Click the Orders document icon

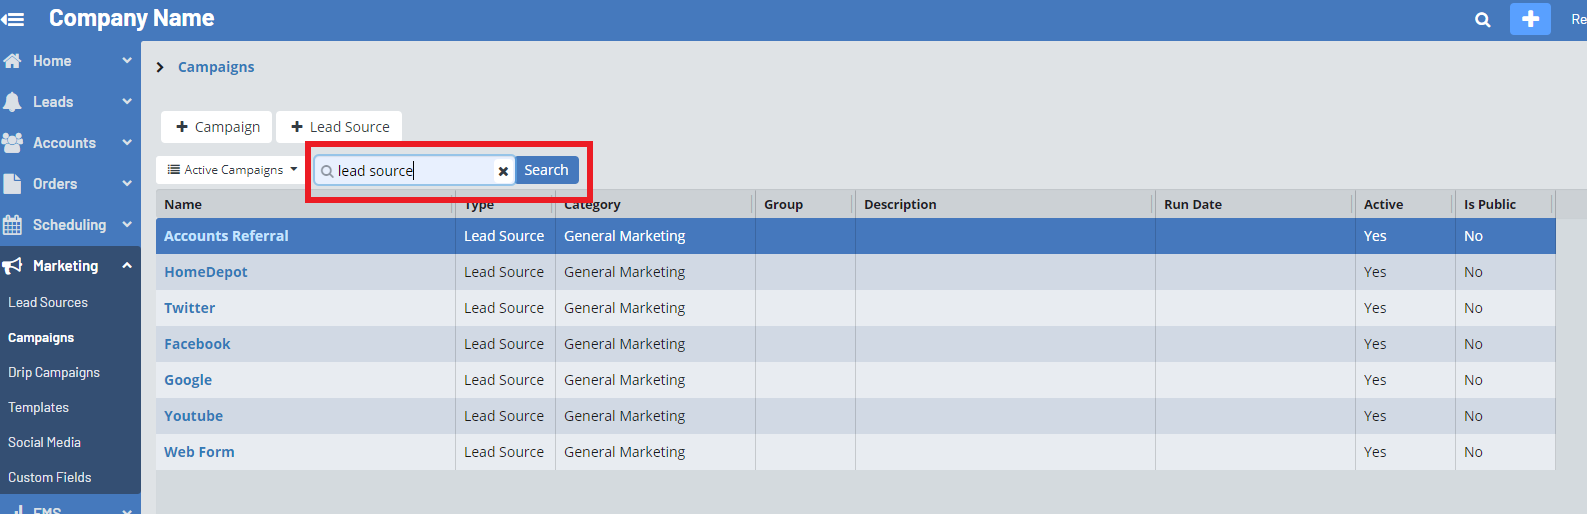click(13, 184)
